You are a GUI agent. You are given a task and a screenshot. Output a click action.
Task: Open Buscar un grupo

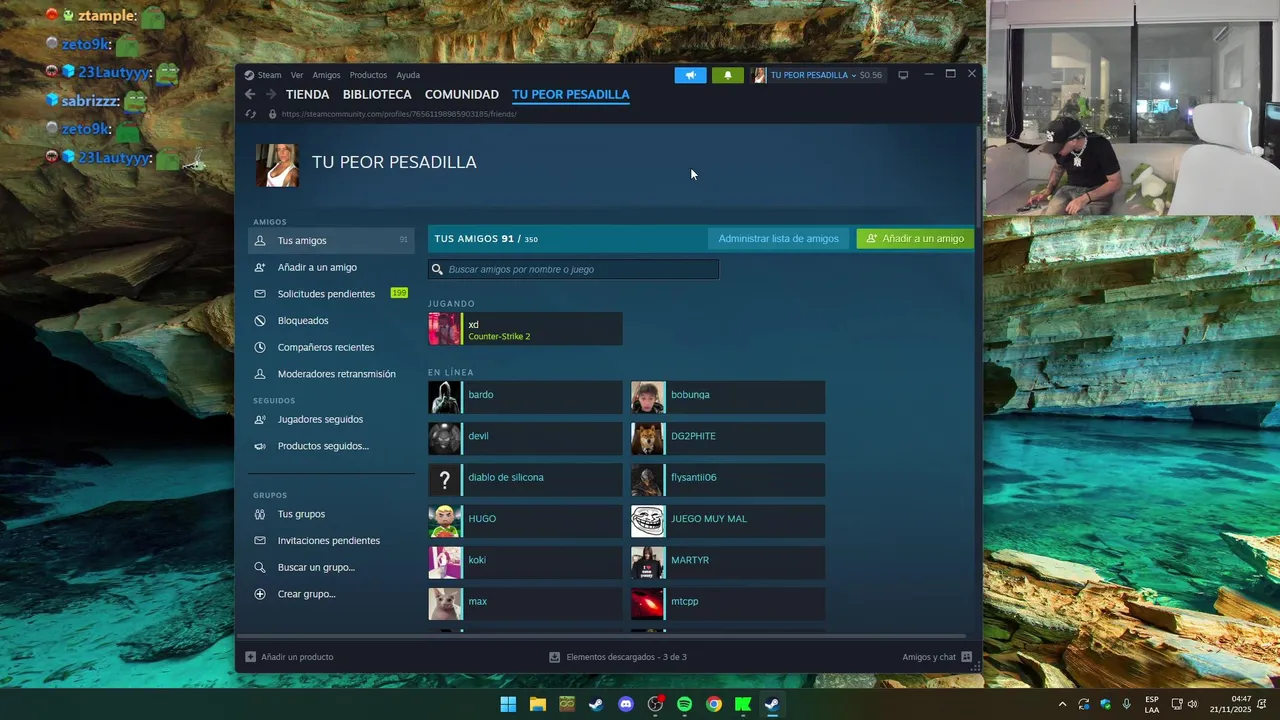tap(331, 567)
